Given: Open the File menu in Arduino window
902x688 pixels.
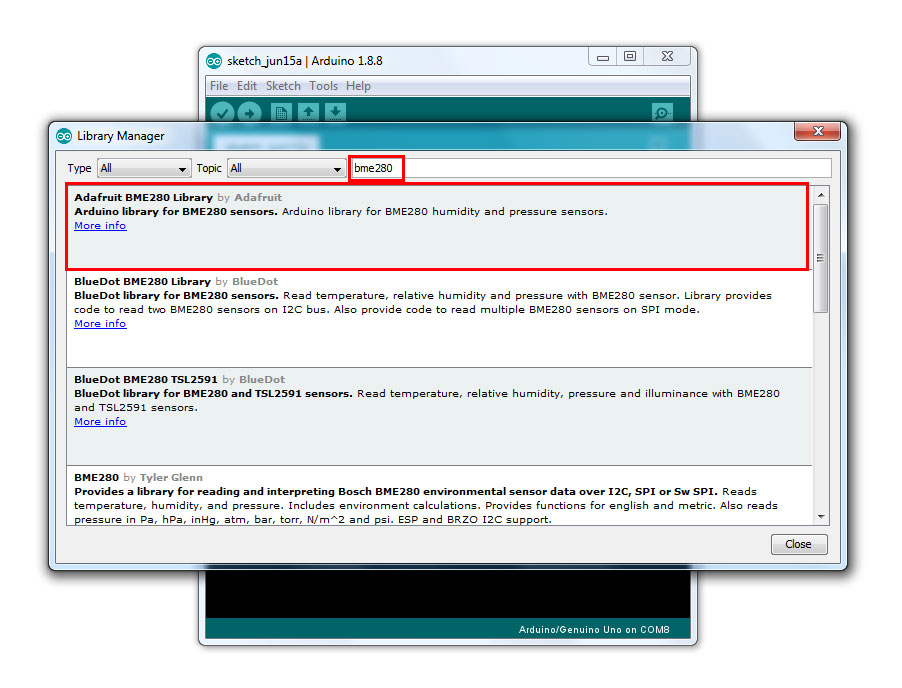Looking at the screenshot, I should click(219, 86).
